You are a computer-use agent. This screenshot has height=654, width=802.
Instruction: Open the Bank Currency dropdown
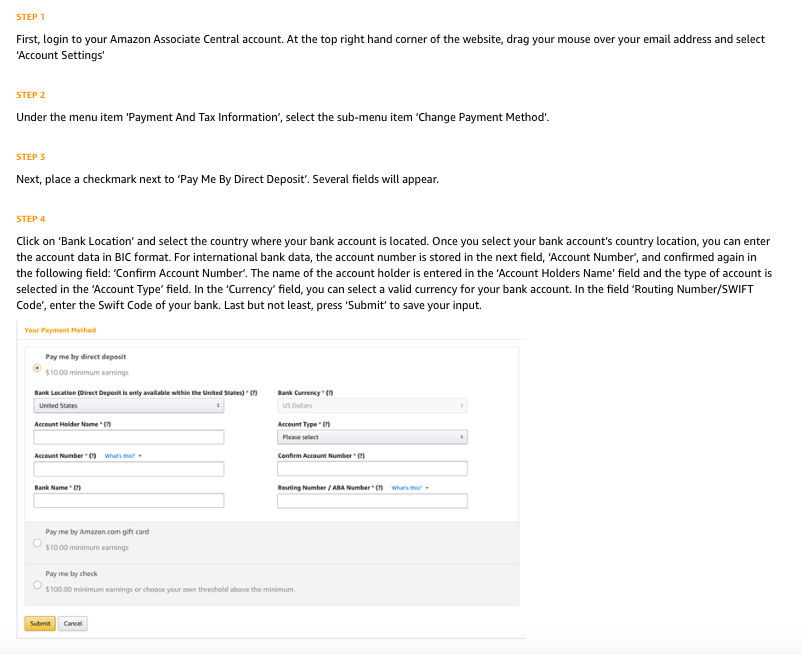pyautogui.click(x=372, y=406)
